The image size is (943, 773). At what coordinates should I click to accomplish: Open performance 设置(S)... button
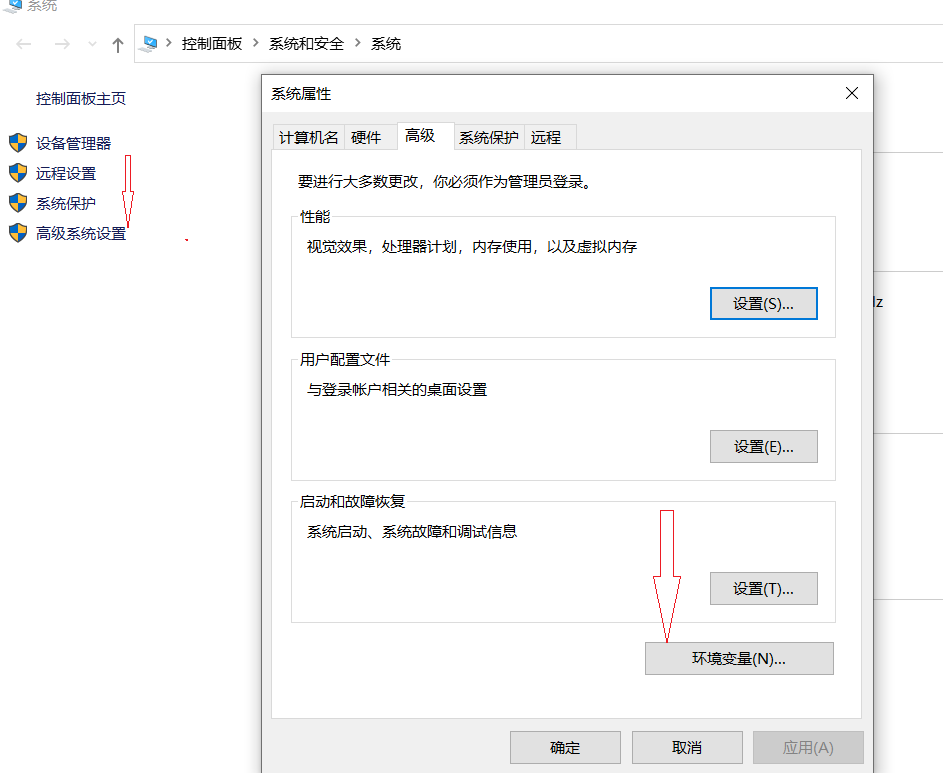[763, 304]
